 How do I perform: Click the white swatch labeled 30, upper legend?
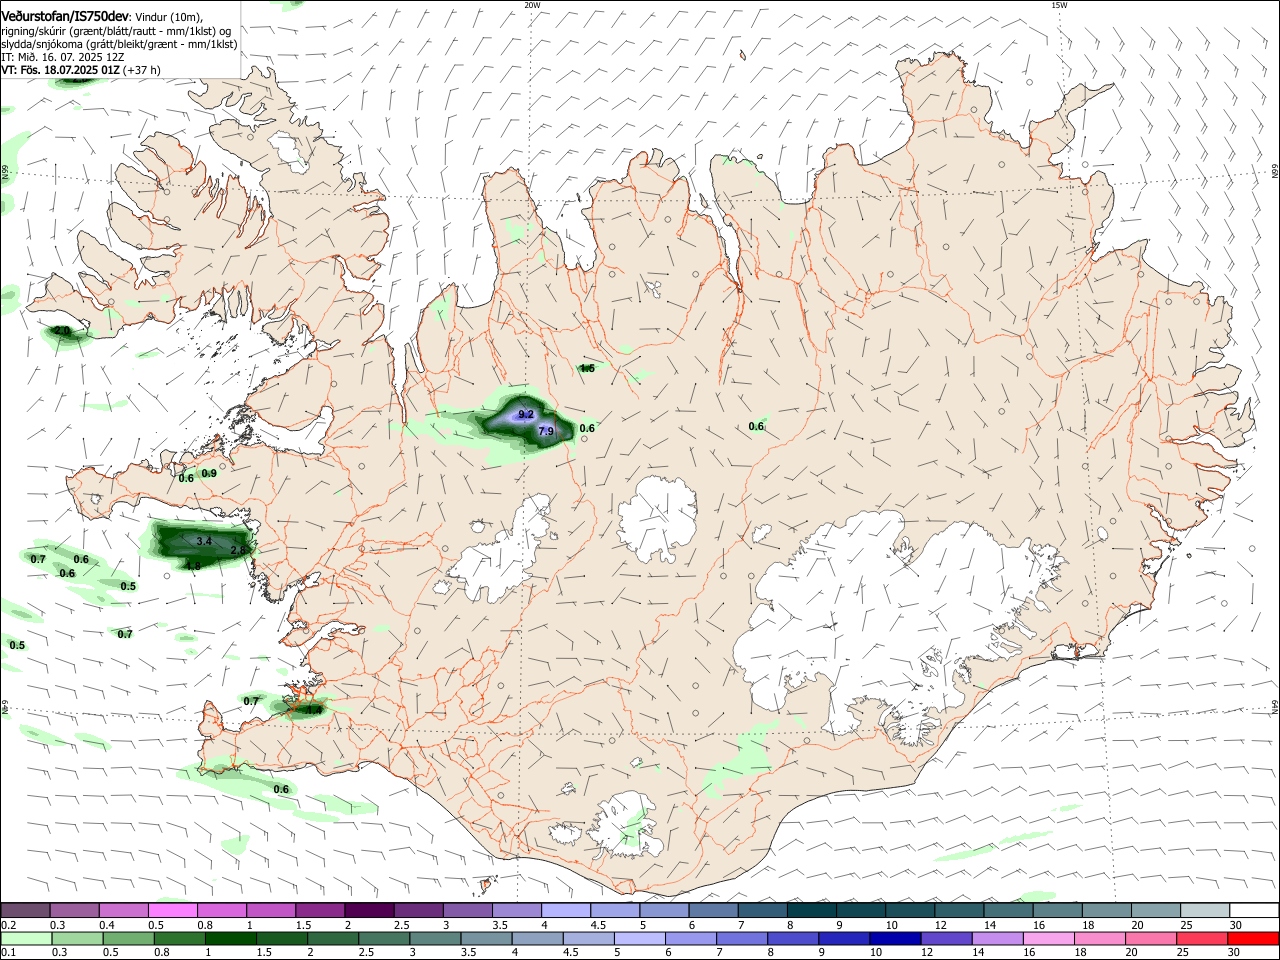(1254, 910)
